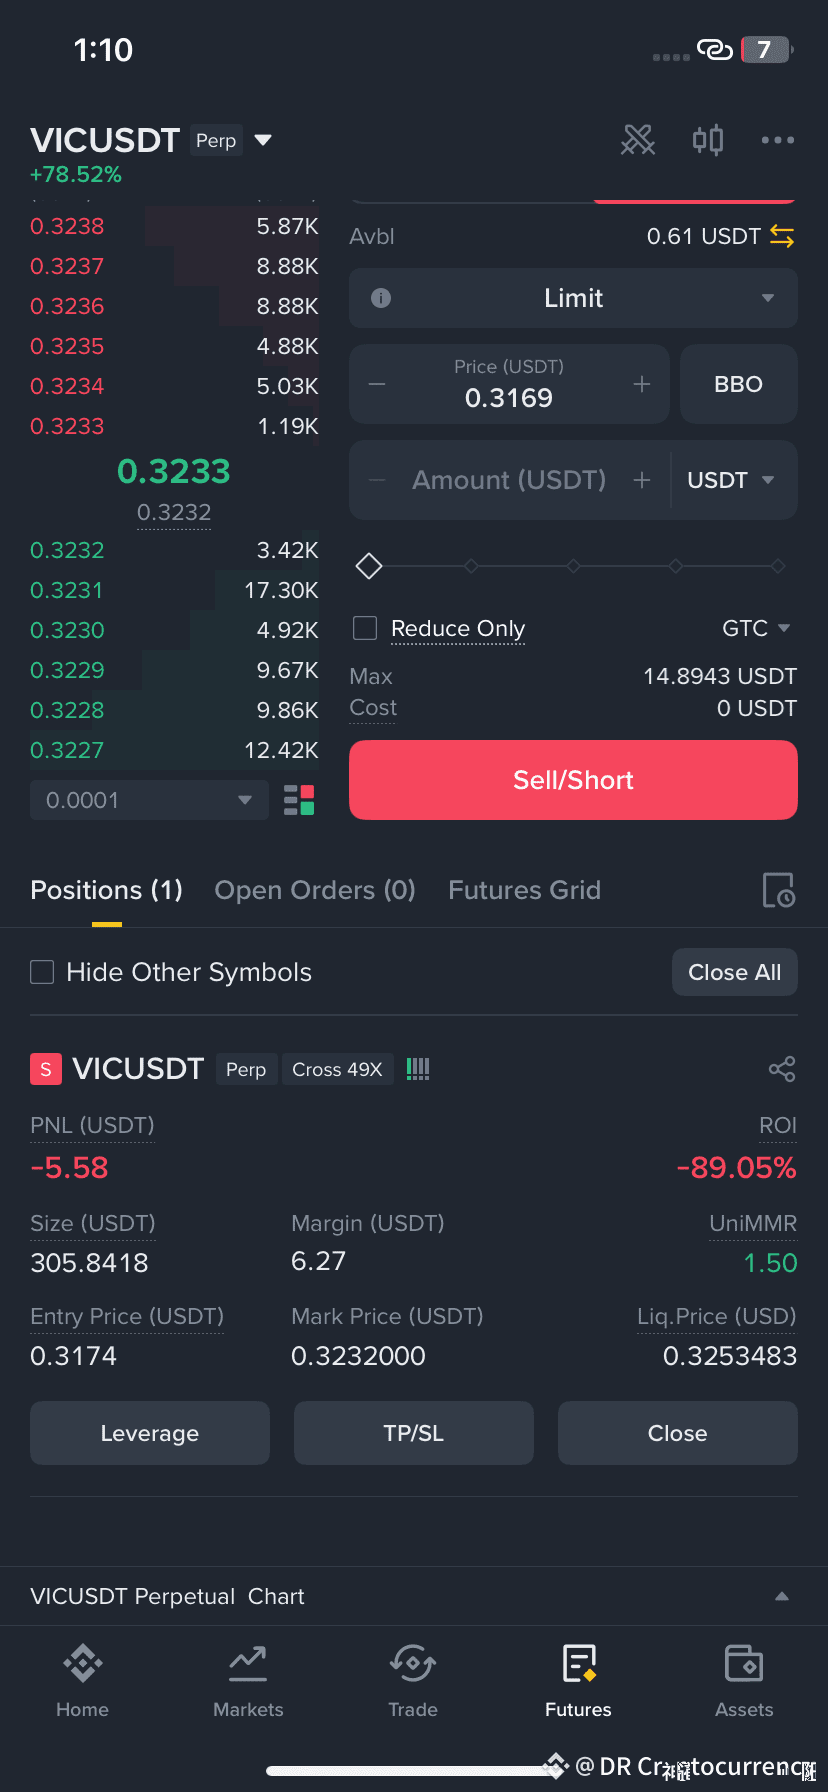
Task: Expand the VICUSDT Perp symbol dropdown
Action: (x=263, y=140)
